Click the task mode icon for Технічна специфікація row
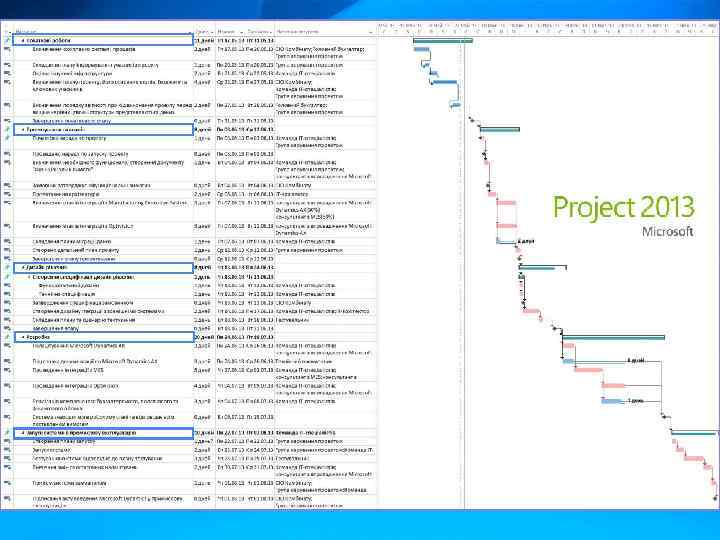The height and width of the screenshot is (540, 720). point(7,294)
